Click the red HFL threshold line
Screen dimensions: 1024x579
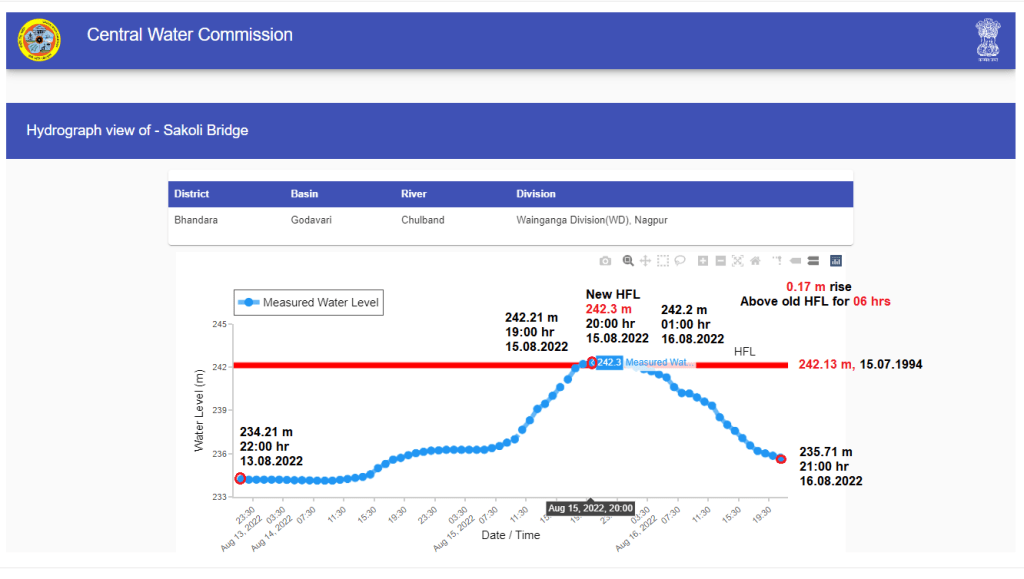tap(400, 365)
